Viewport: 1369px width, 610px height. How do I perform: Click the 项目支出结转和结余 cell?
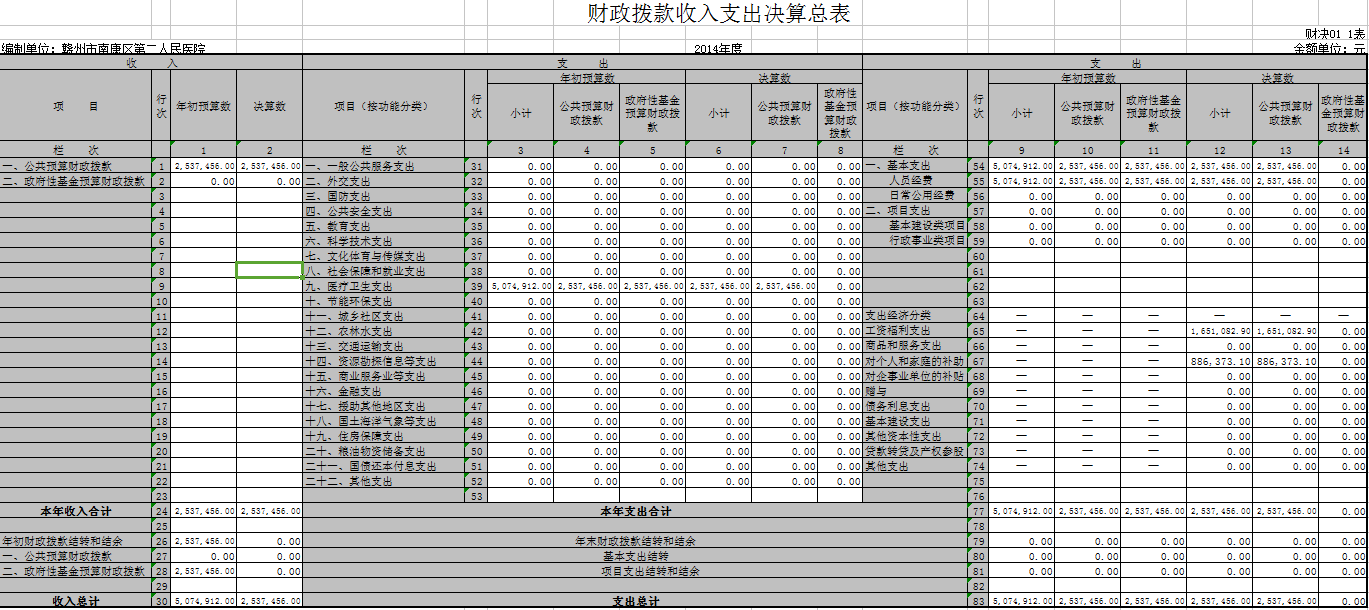tap(635, 572)
